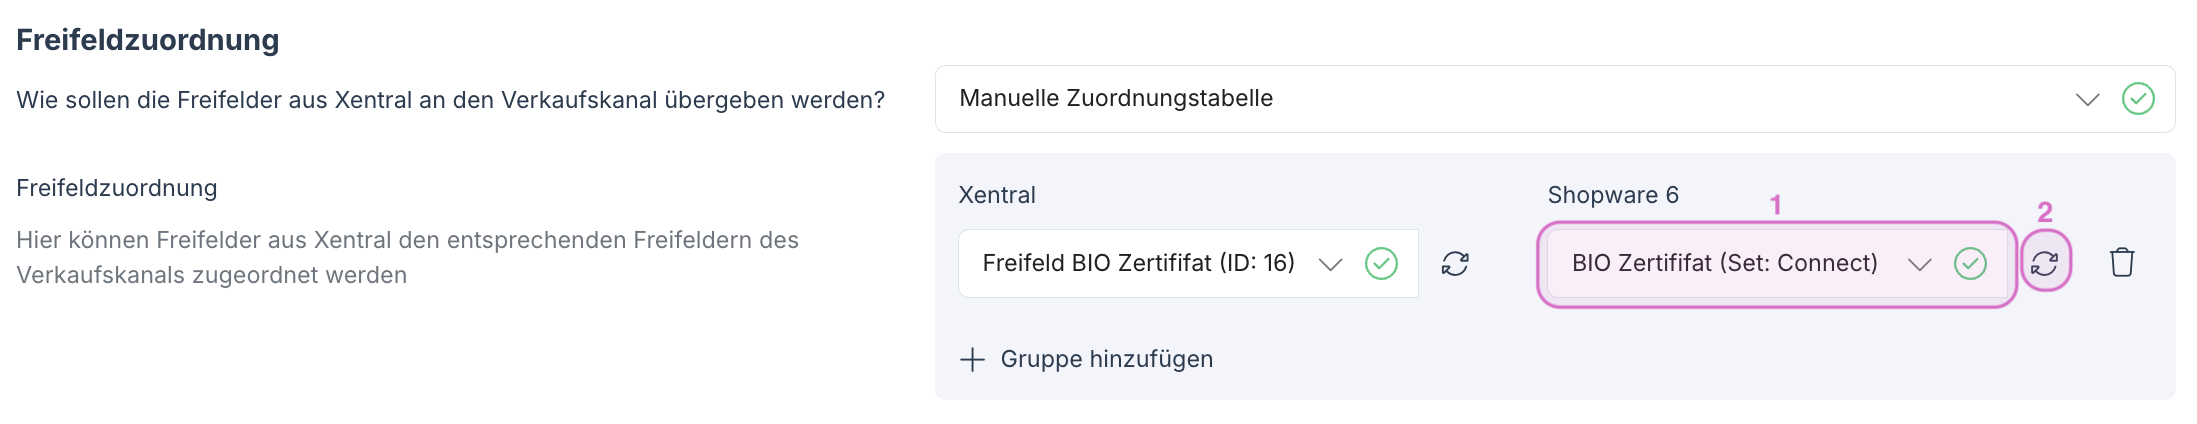Refresh the Shopware 6 free field list
The height and width of the screenshot is (424, 2197).
point(2045,263)
